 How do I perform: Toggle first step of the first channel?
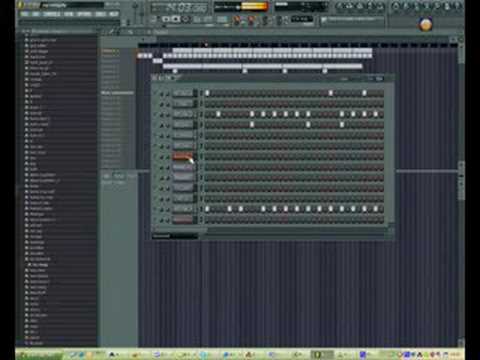pyautogui.click(x=207, y=93)
